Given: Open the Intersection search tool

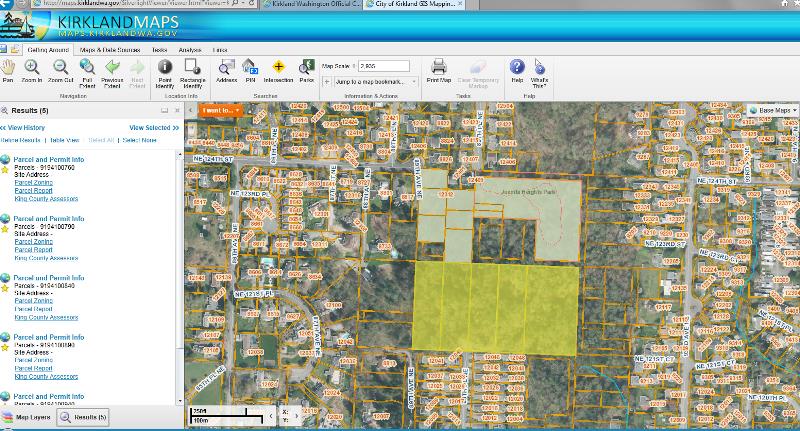Looking at the screenshot, I should pyautogui.click(x=278, y=67).
